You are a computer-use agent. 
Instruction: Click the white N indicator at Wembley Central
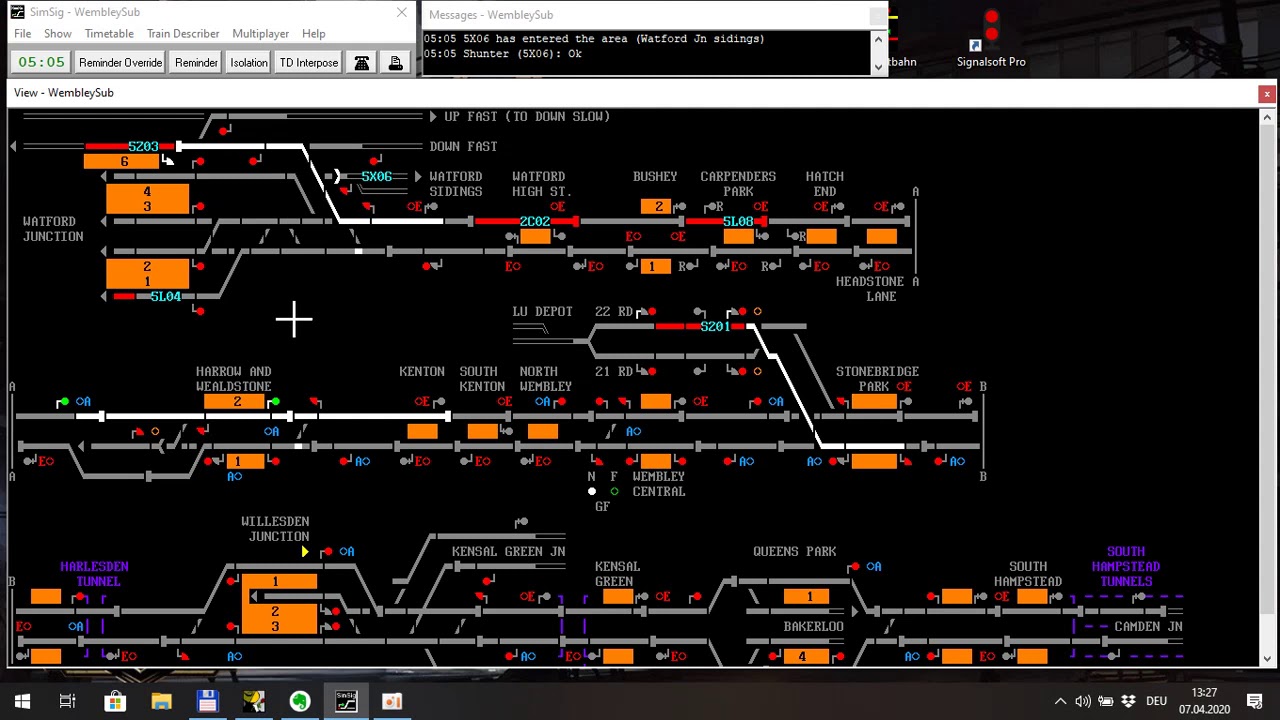[x=592, y=491]
